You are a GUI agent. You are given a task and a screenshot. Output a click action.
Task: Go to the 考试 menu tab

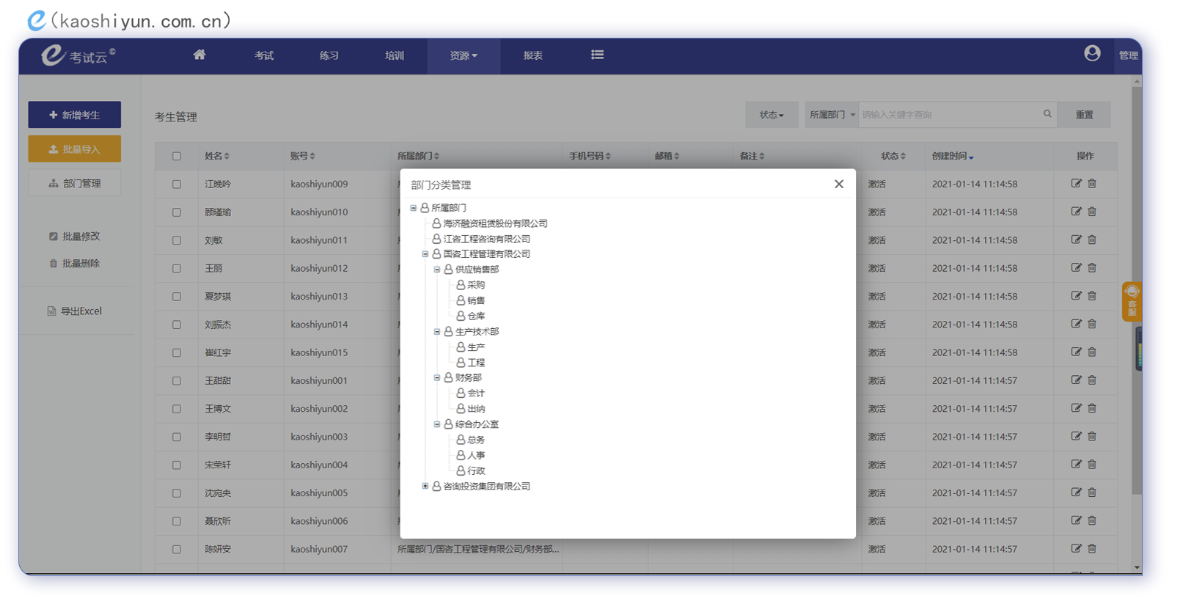(264, 56)
